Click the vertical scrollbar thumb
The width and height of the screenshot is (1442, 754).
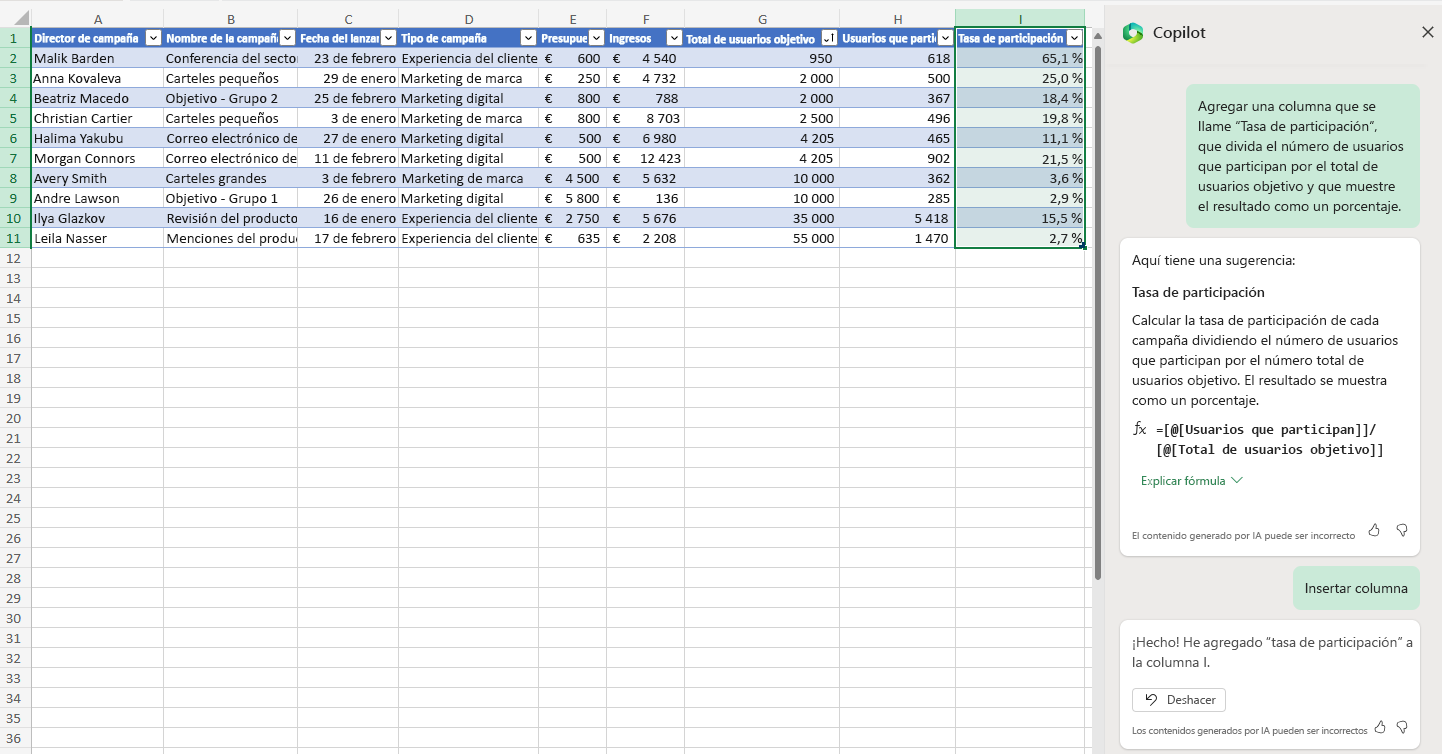1098,311
